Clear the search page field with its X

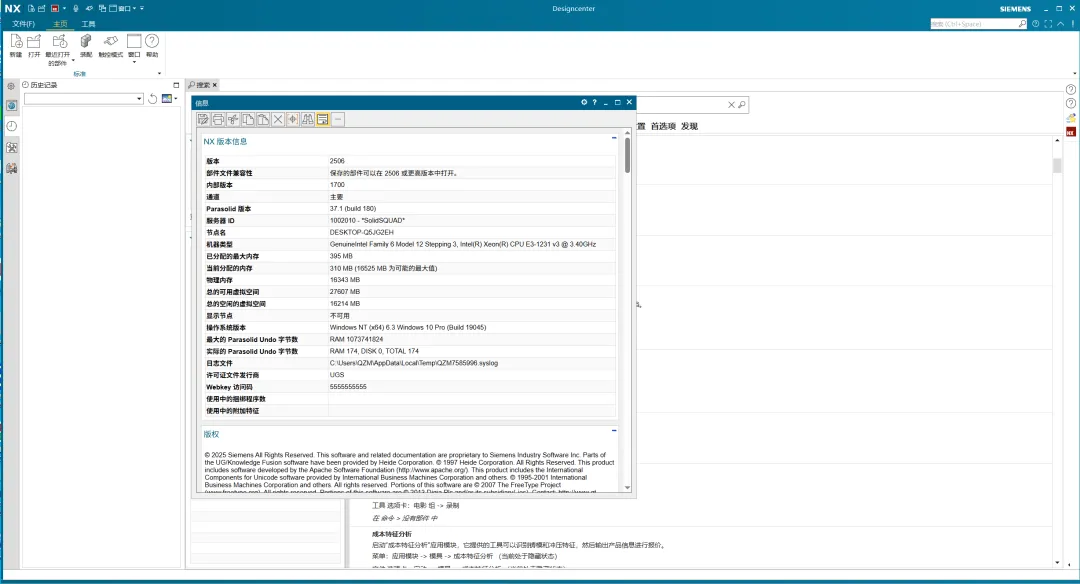click(731, 105)
